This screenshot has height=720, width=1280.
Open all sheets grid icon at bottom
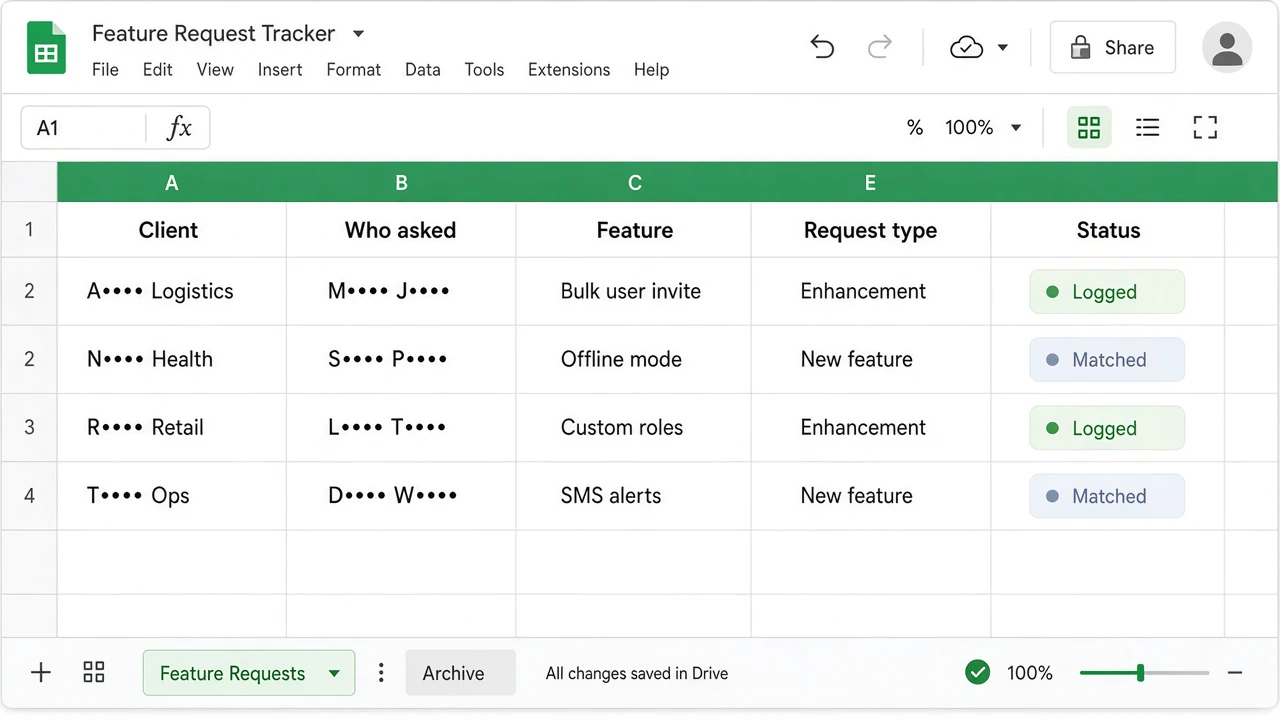click(x=94, y=673)
